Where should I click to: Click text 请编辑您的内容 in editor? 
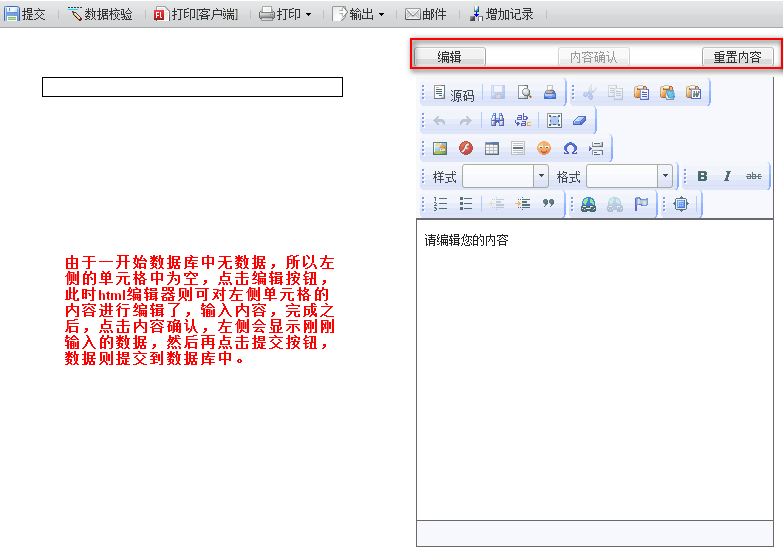tap(466, 240)
